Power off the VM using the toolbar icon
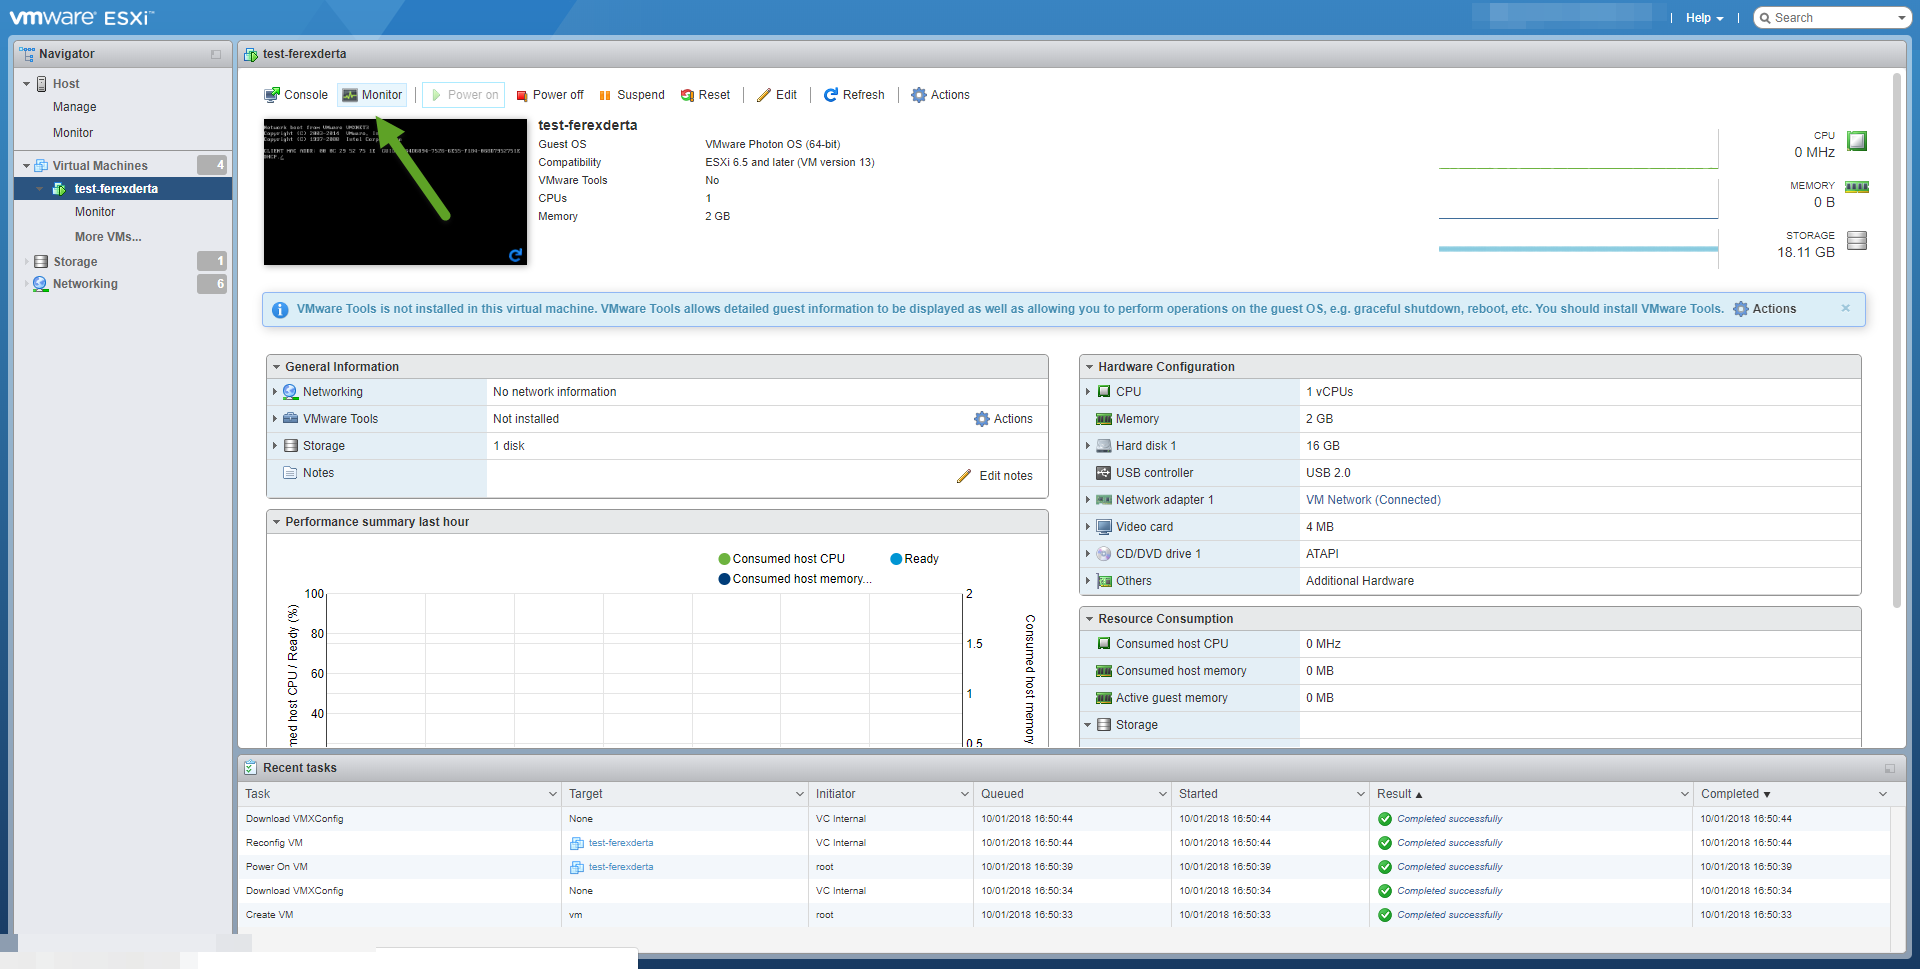This screenshot has width=1920, height=969. (x=549, y=94)
